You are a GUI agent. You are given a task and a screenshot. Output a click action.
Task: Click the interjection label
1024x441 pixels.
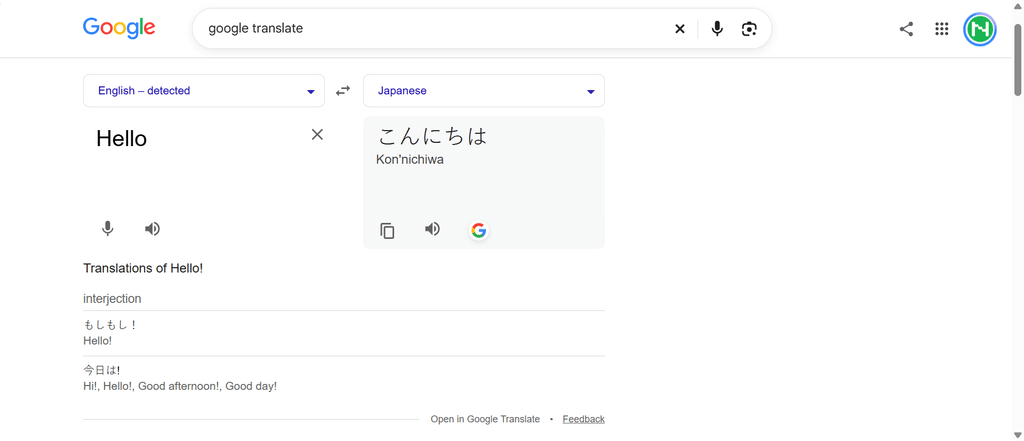click(112, 299)
